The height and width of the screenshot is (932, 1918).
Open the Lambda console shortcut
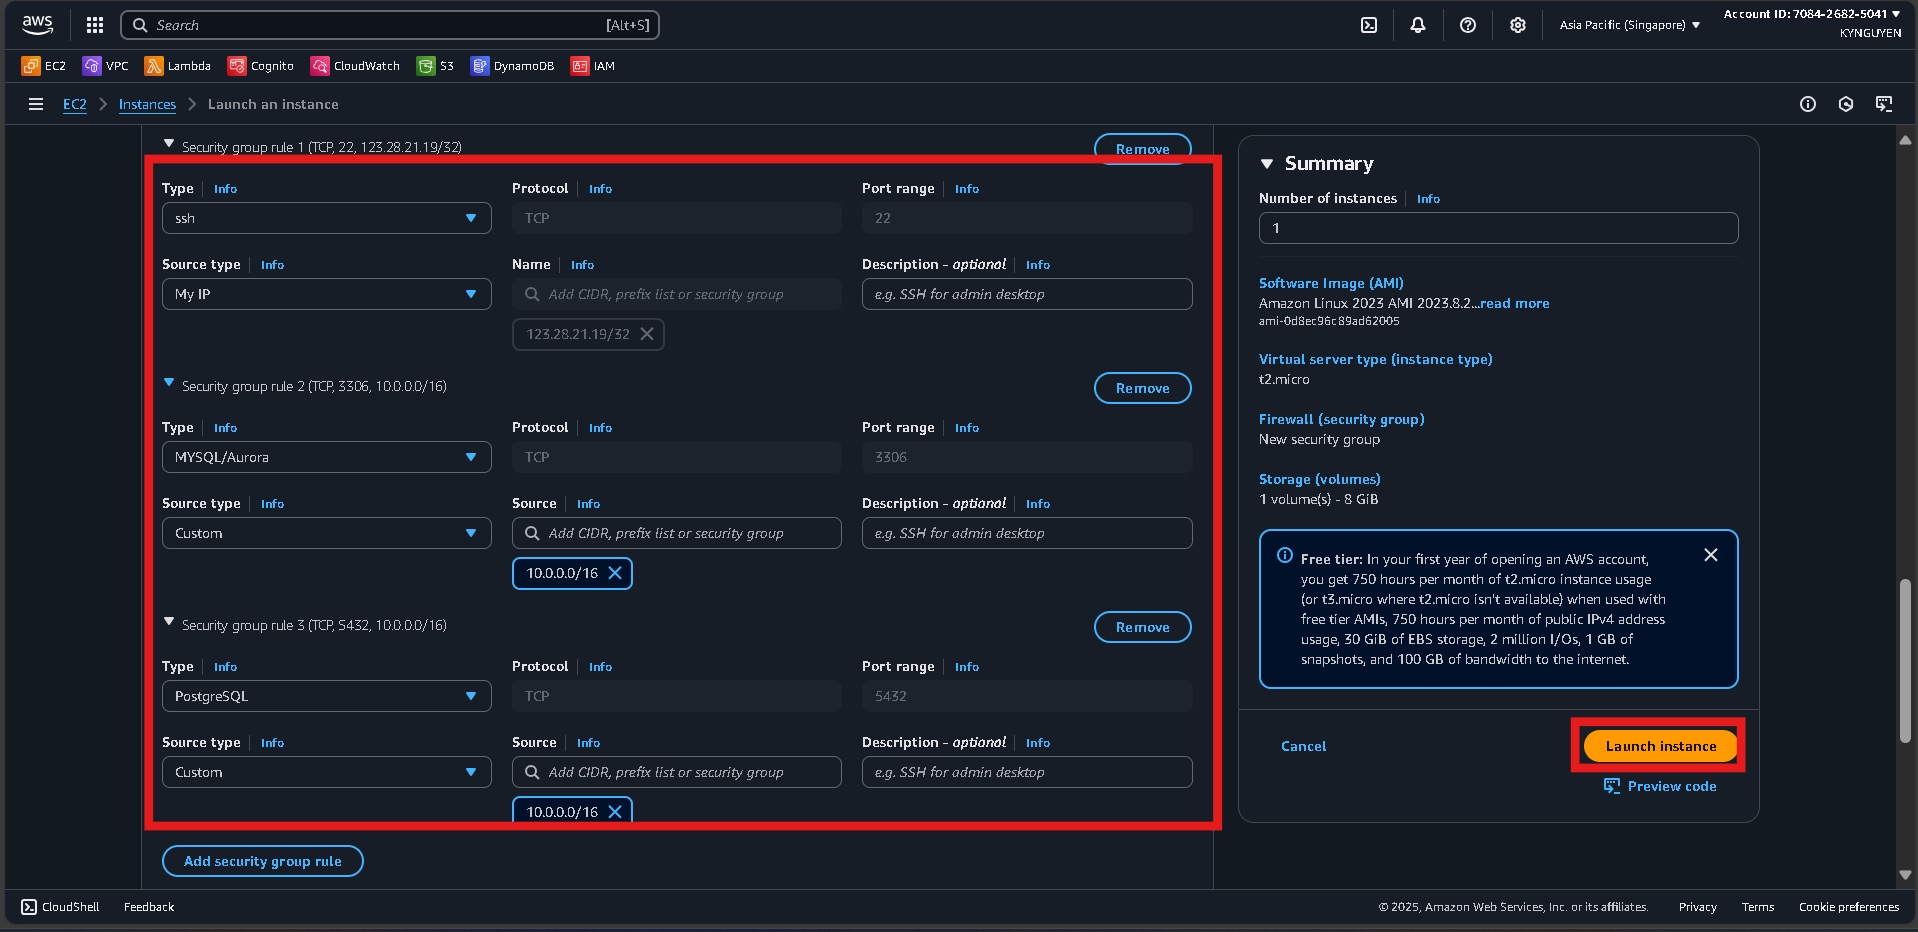click(x=178, y=65)
